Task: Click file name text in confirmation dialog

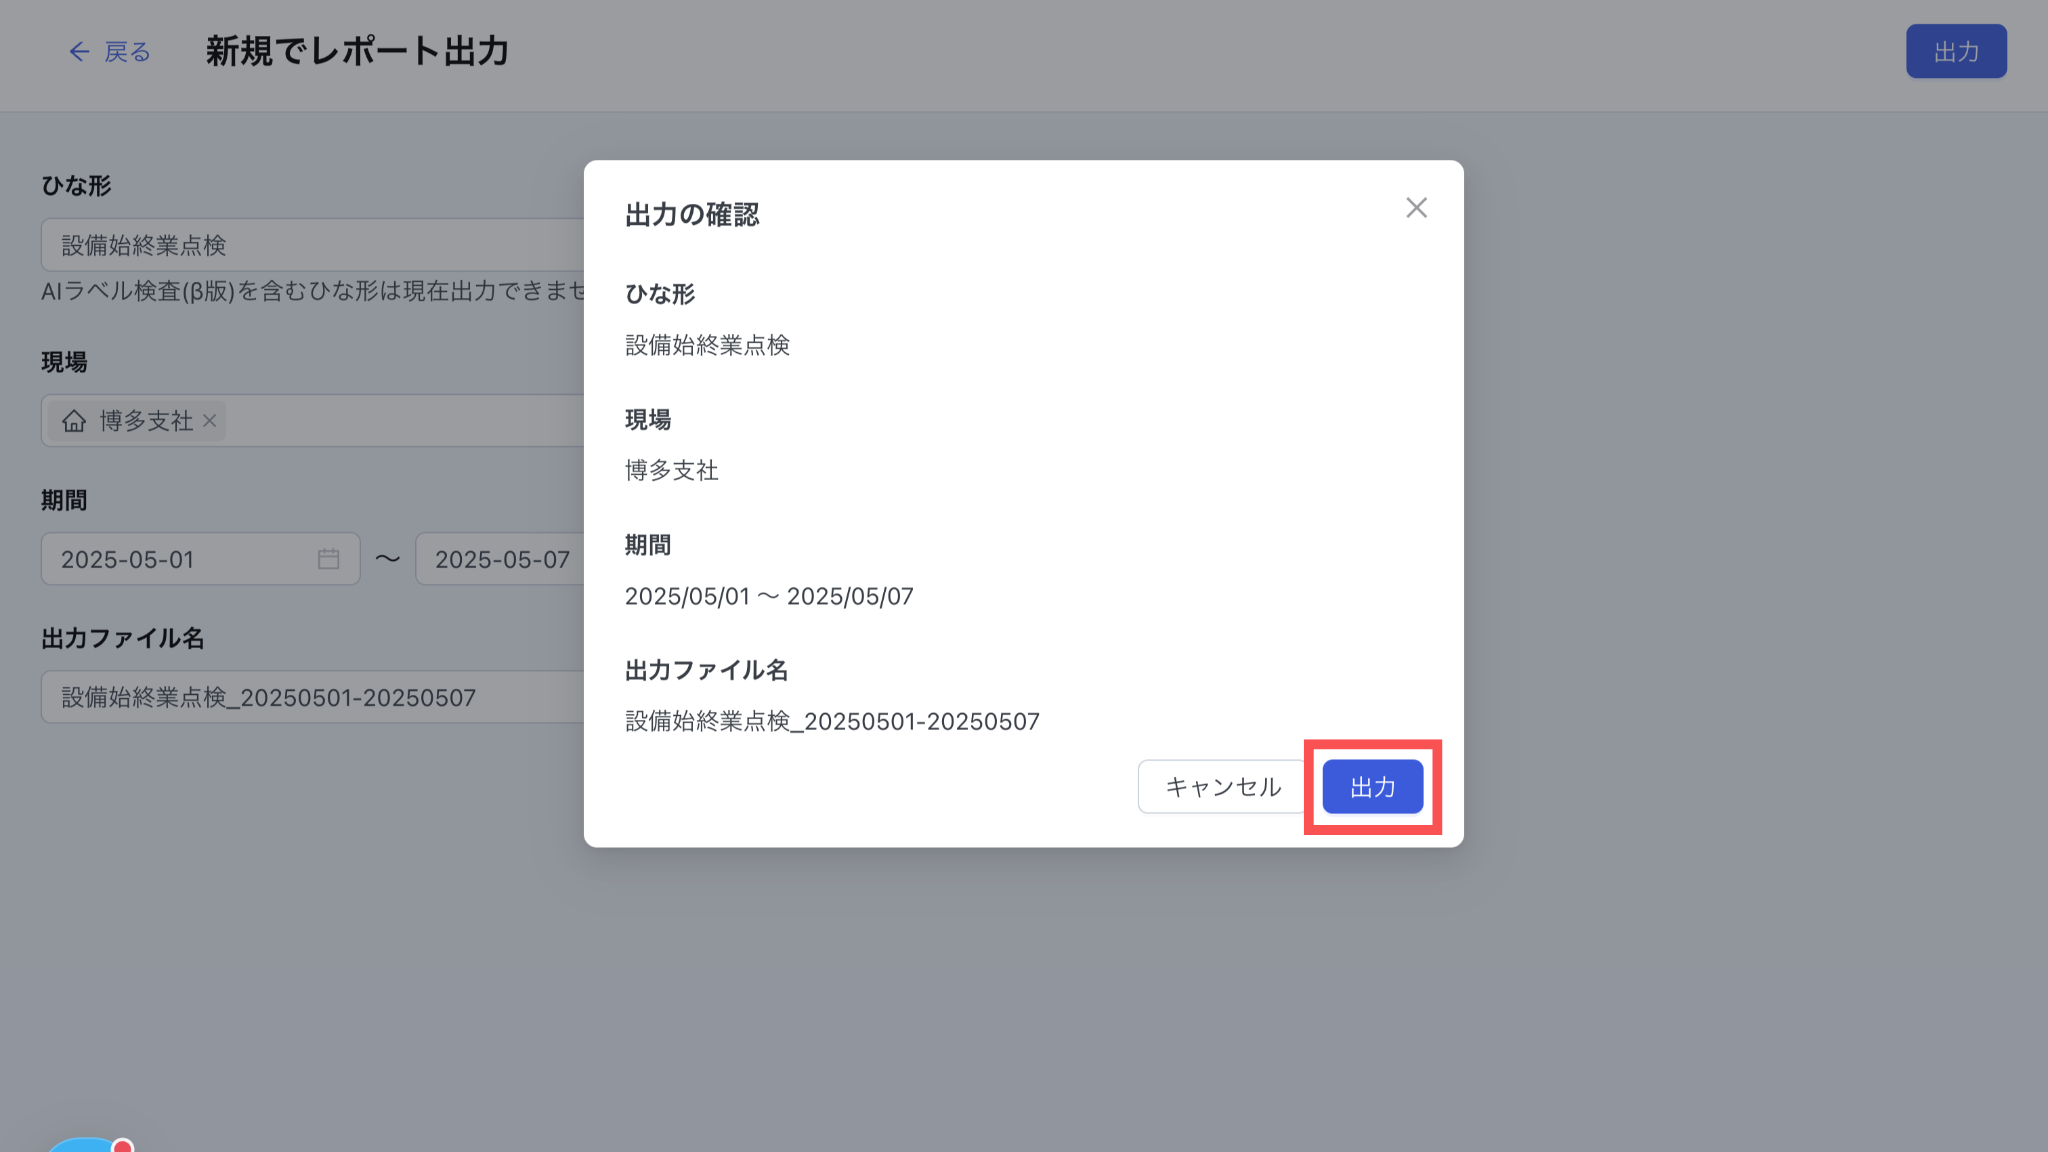Action: (832, 722)
